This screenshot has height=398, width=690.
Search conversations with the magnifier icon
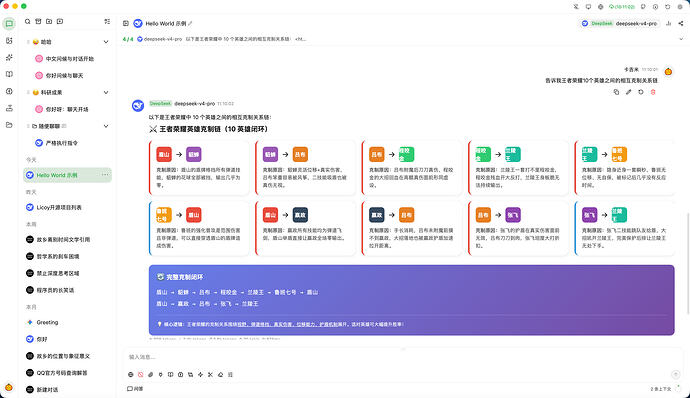27,21
